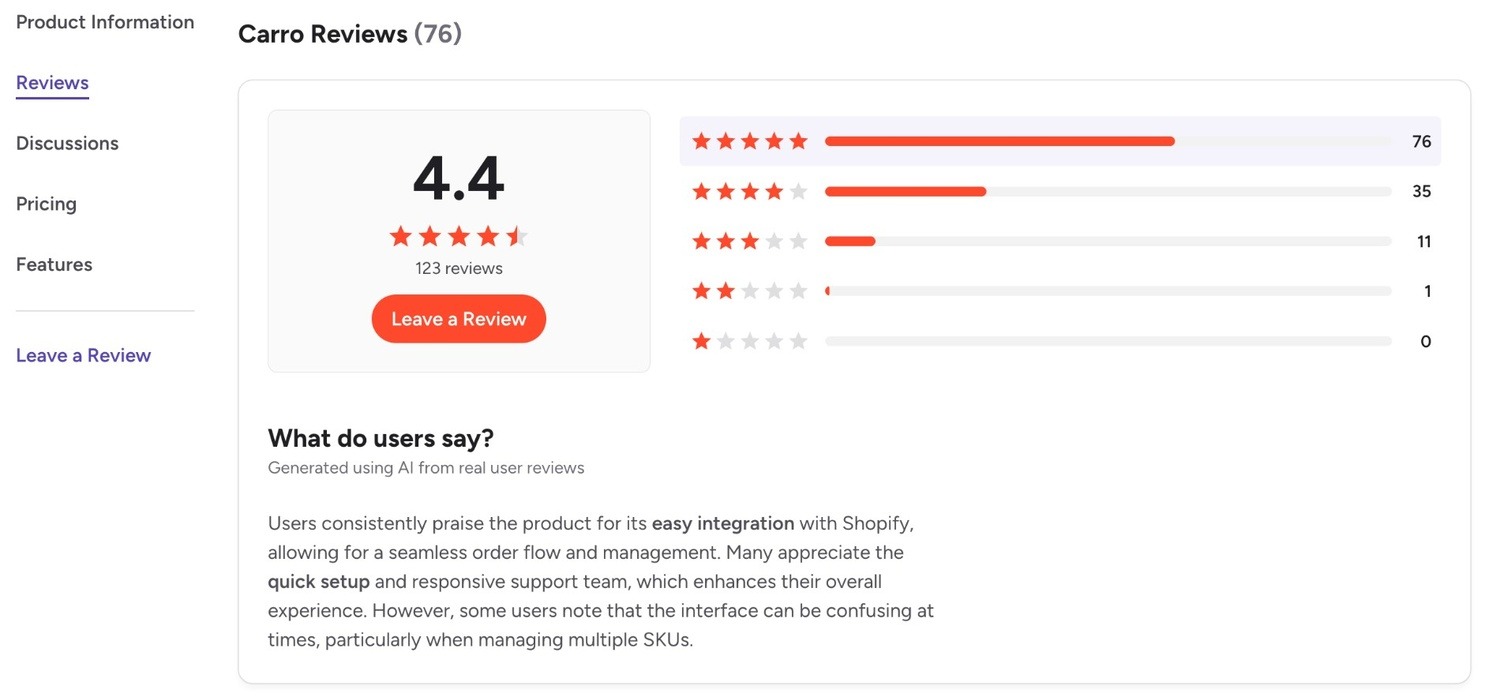Filter reviews by the three-star rating row

[x=1060, y=241]
